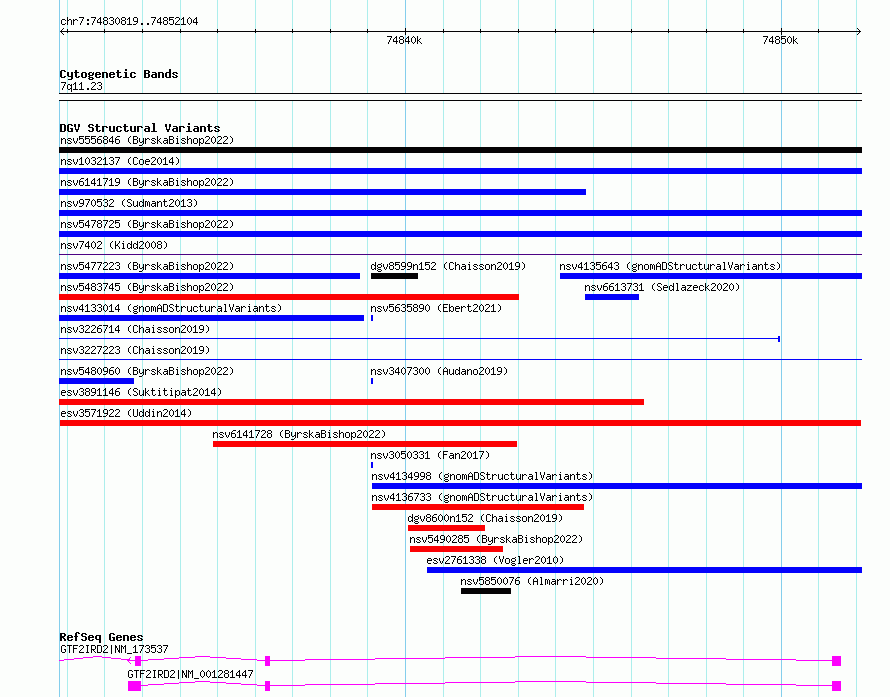
Task: Click the GTF2IRD2|NM_001281447 gene label
Action: [x=190, y=674]
